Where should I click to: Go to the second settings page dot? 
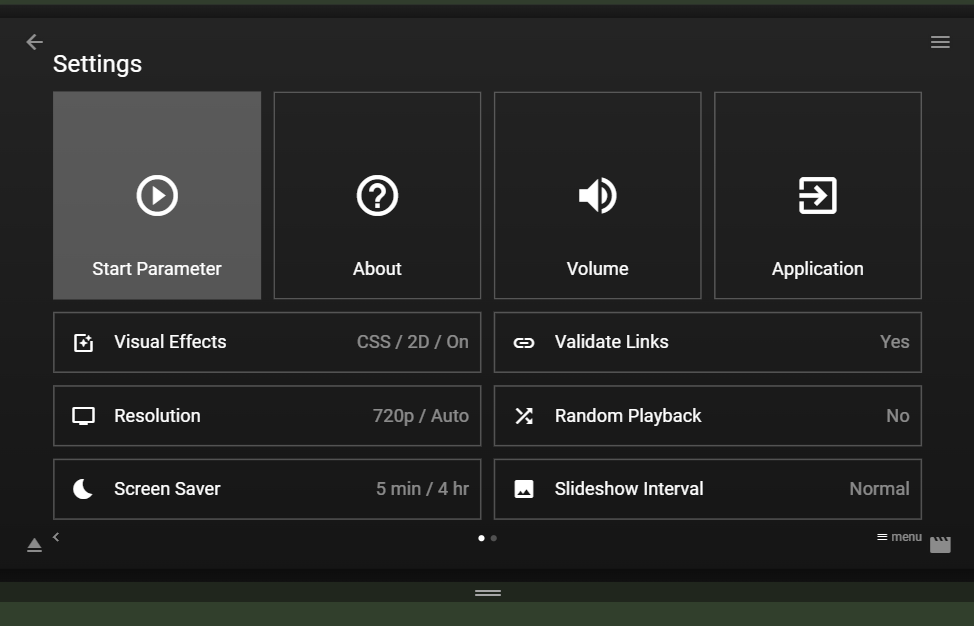494,538
